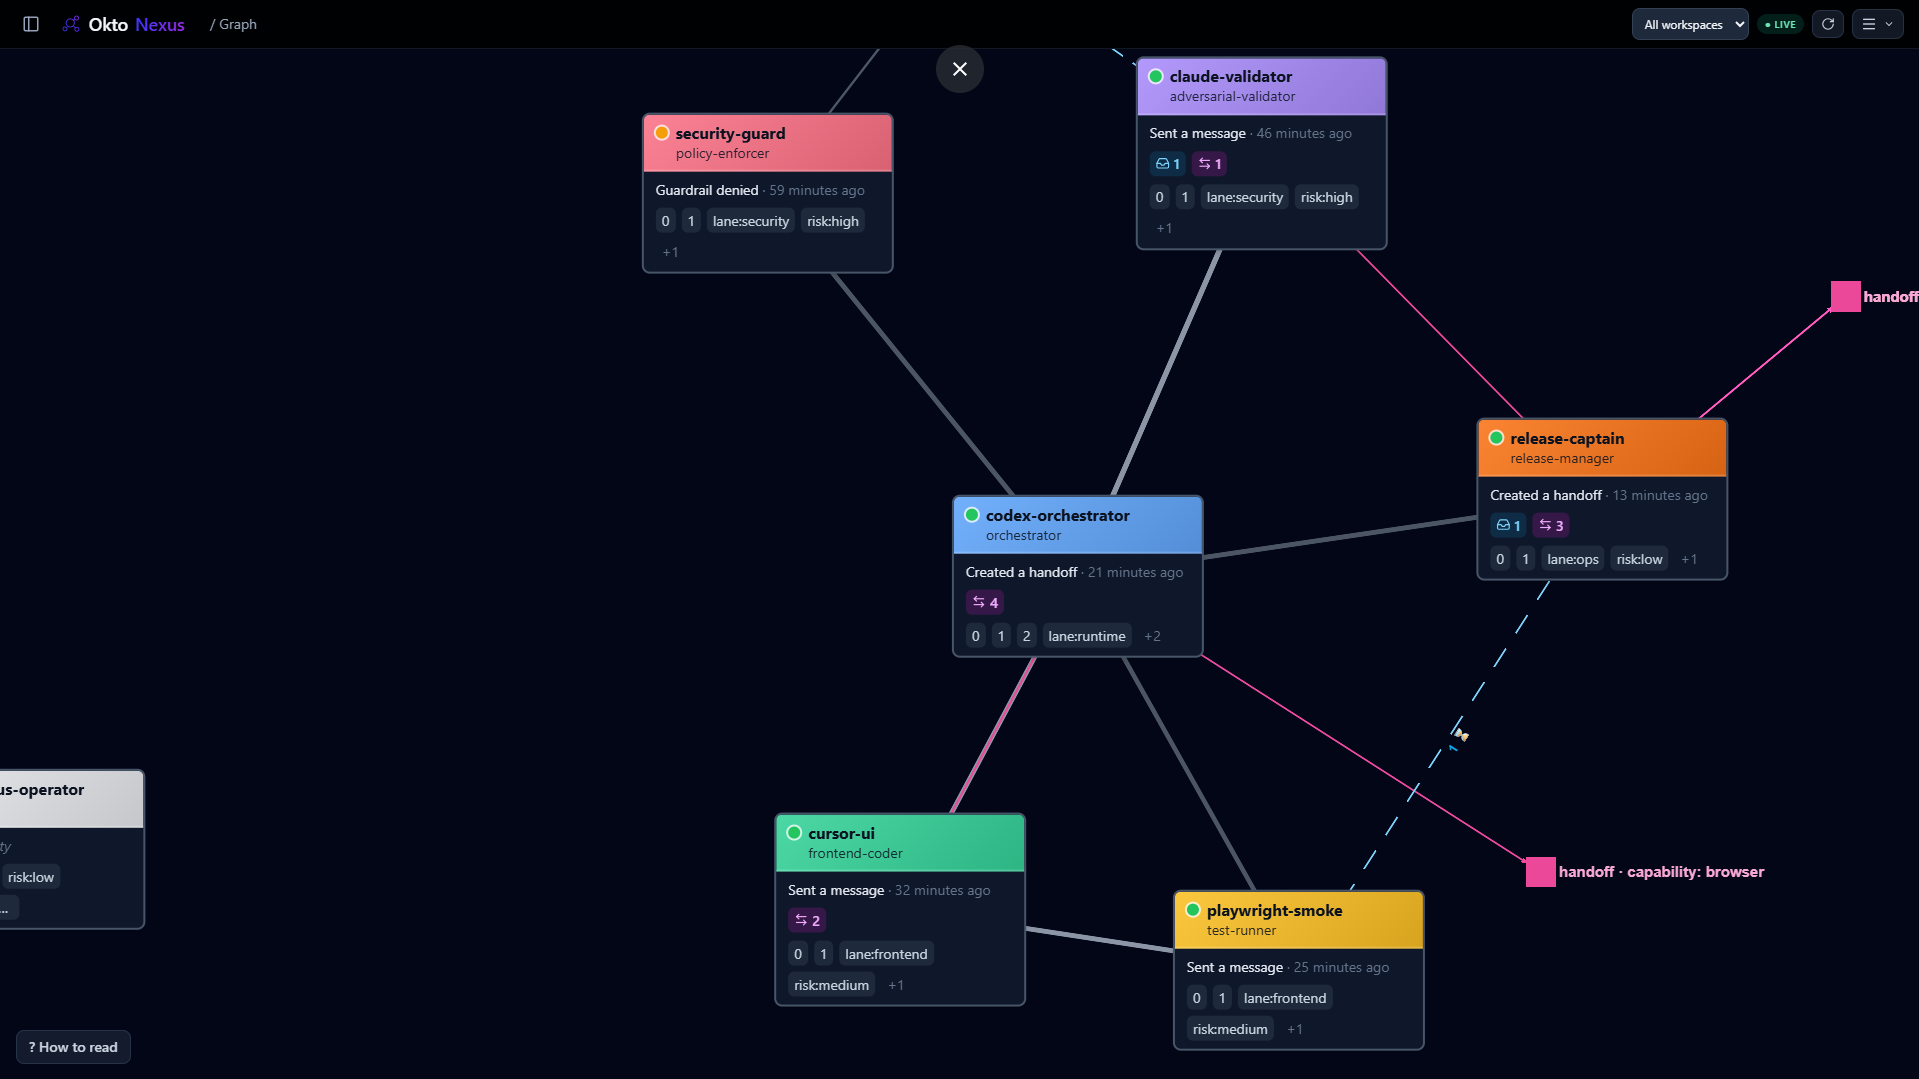Open claude-validator handoff badge
This screenshot has width=1919, height=1079.
[1210, 164]
